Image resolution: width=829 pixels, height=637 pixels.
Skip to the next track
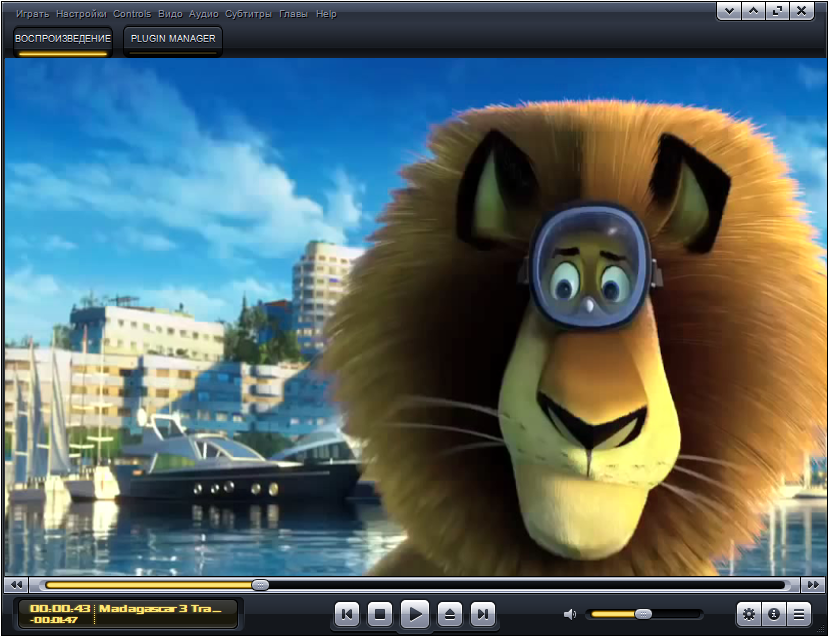click(x=483, y=614)
